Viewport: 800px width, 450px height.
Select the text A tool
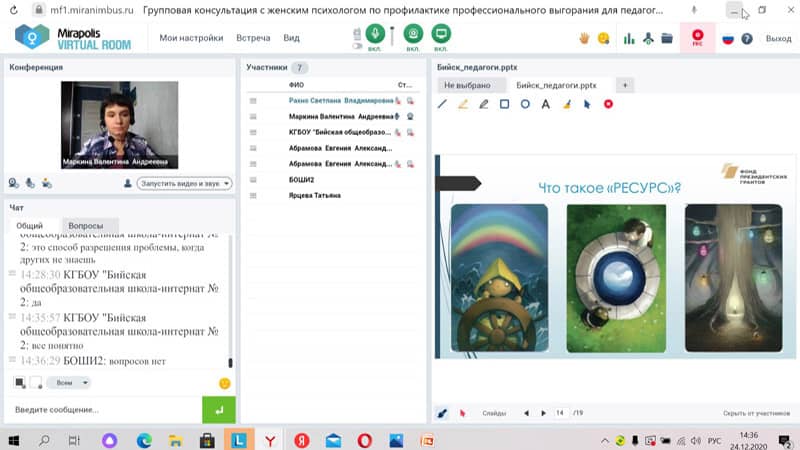[545, 104]
